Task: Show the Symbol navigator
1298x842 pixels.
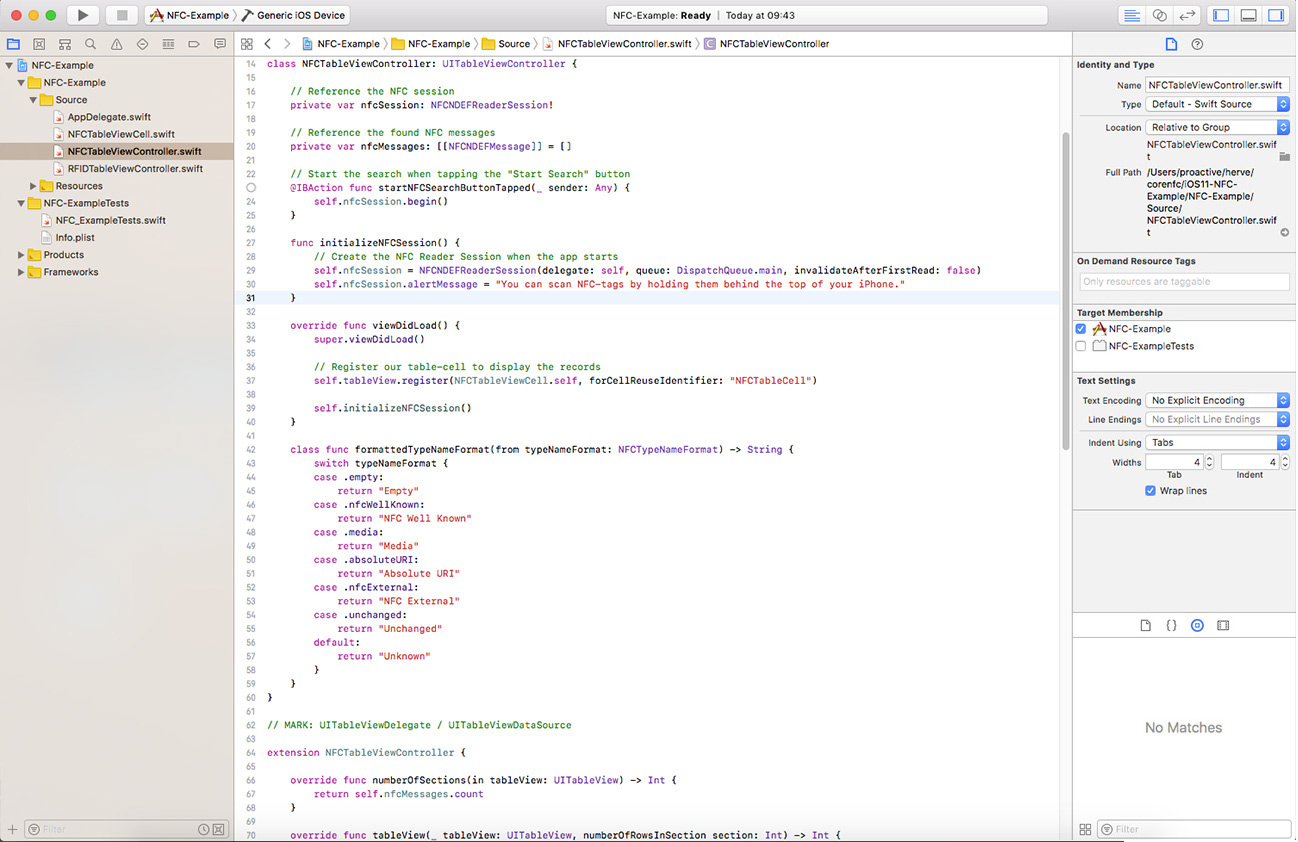Action: coord(39,44)
